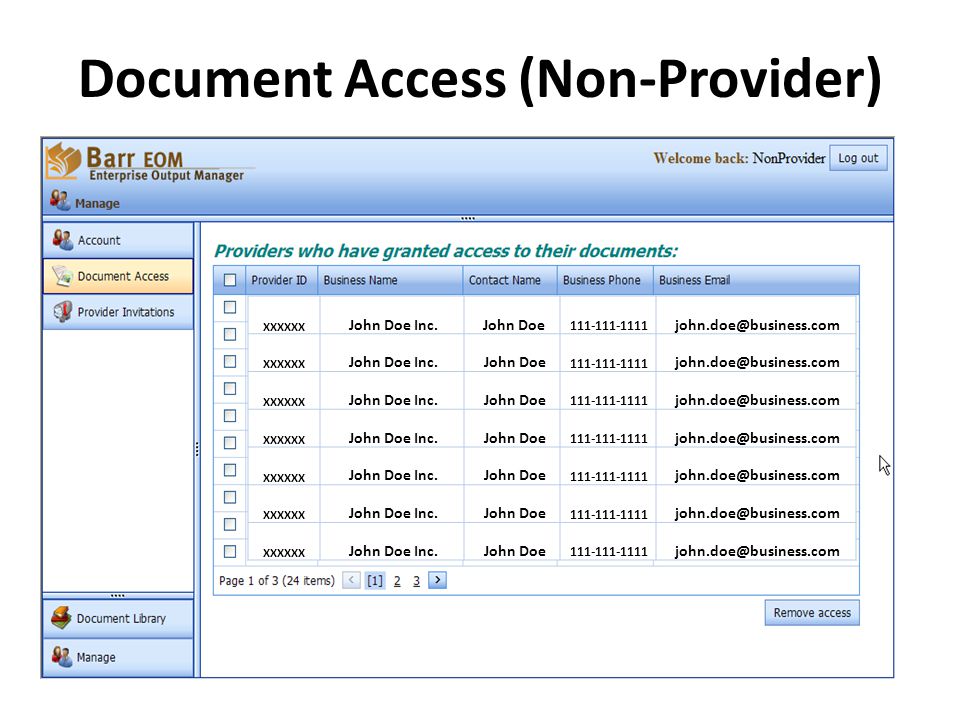
Task: Open the Account section in the sidebar
Action: (x=118, y=240)
